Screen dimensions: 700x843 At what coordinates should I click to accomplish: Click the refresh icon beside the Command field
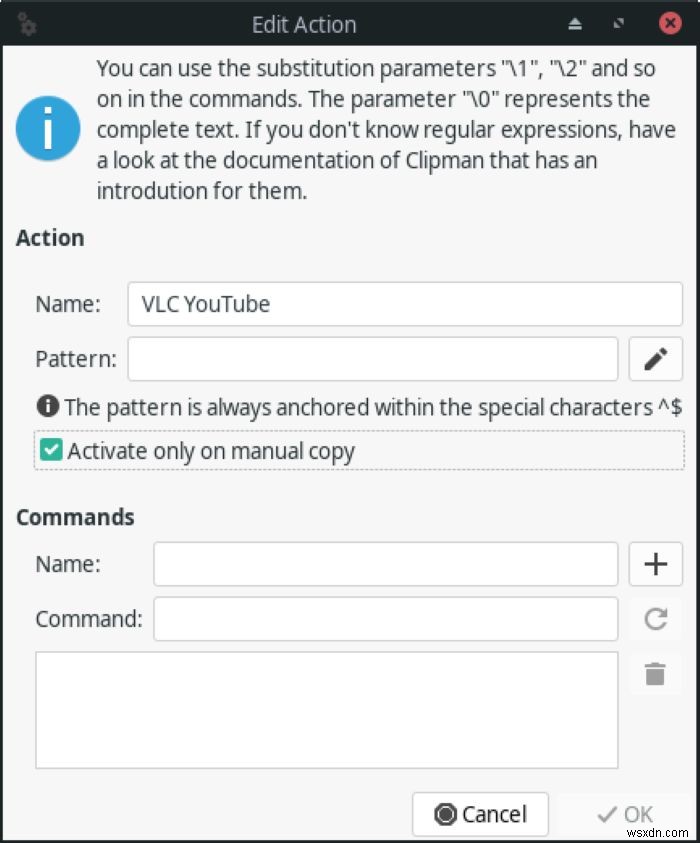pos(656,619)
